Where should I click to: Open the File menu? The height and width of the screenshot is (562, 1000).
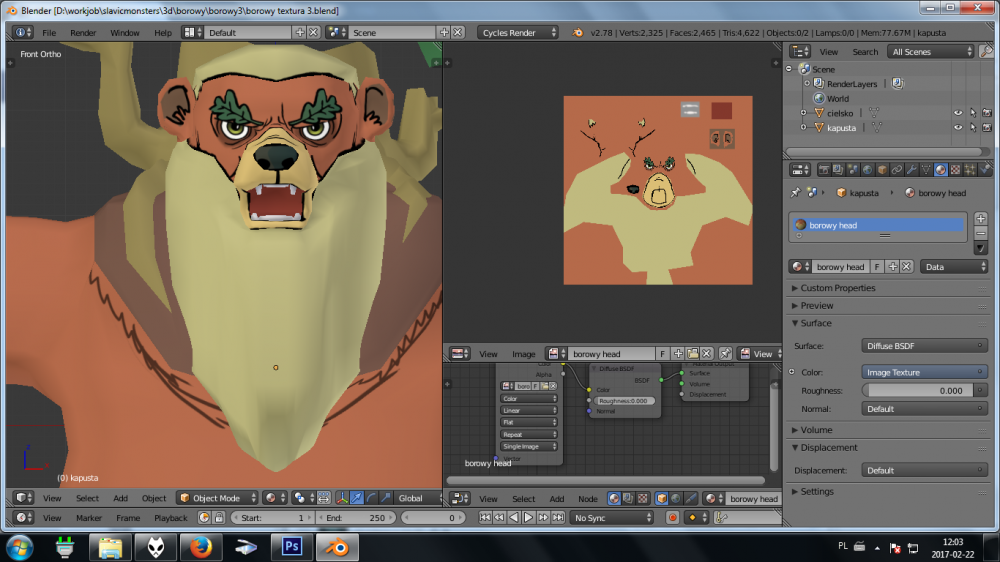point(49,33)
